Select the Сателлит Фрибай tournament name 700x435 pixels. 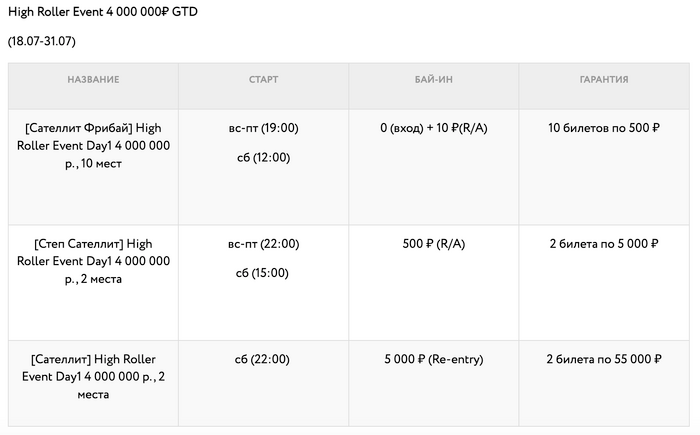[93, 145]
